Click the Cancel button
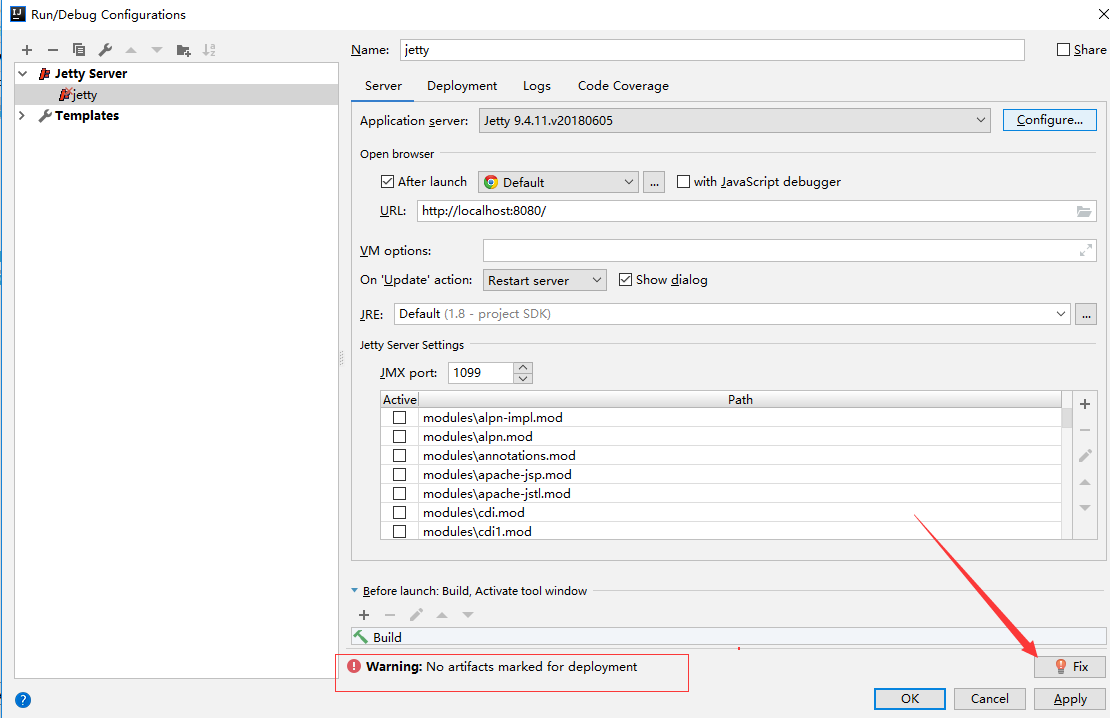The width and height of the screenshot is (1110, 718). coord(990,699)
